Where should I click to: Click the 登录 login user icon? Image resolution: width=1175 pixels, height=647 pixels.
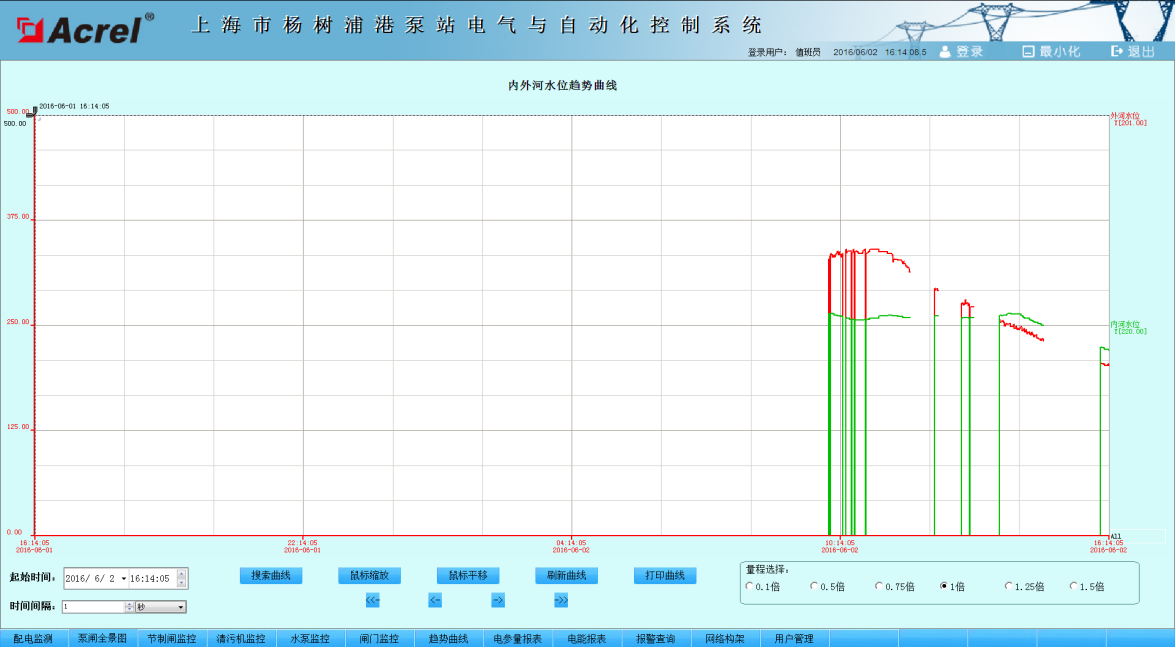tap(944, 52)
